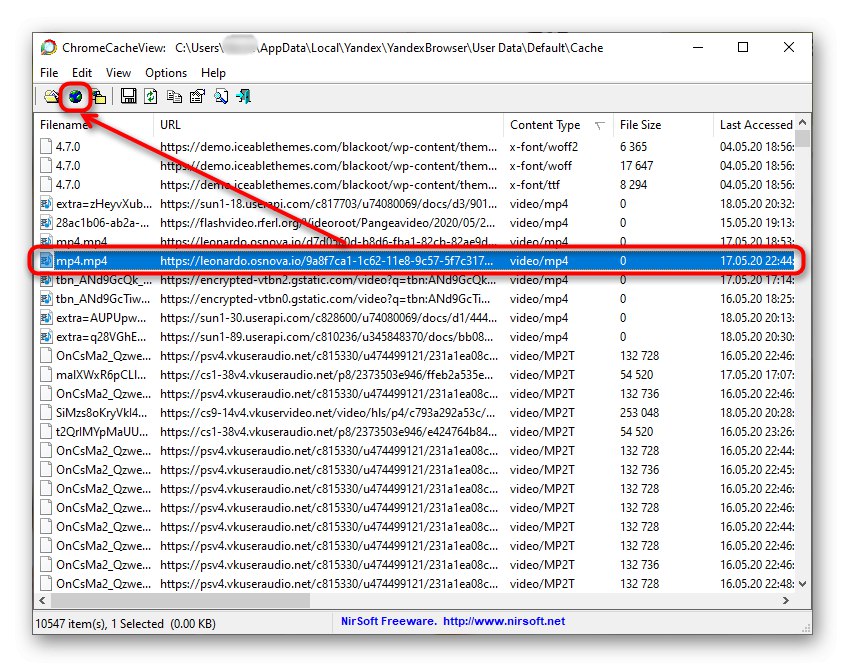Open the Options menu
Viewport: 845px width, 667px height.
click(166, 73)
